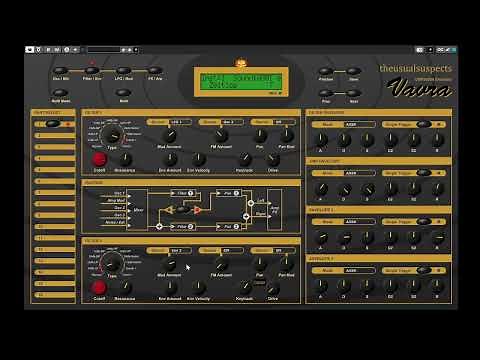Toggle the Multi Mode button
480x360 pixels.
pyautogui.click(x=61, y=93)
